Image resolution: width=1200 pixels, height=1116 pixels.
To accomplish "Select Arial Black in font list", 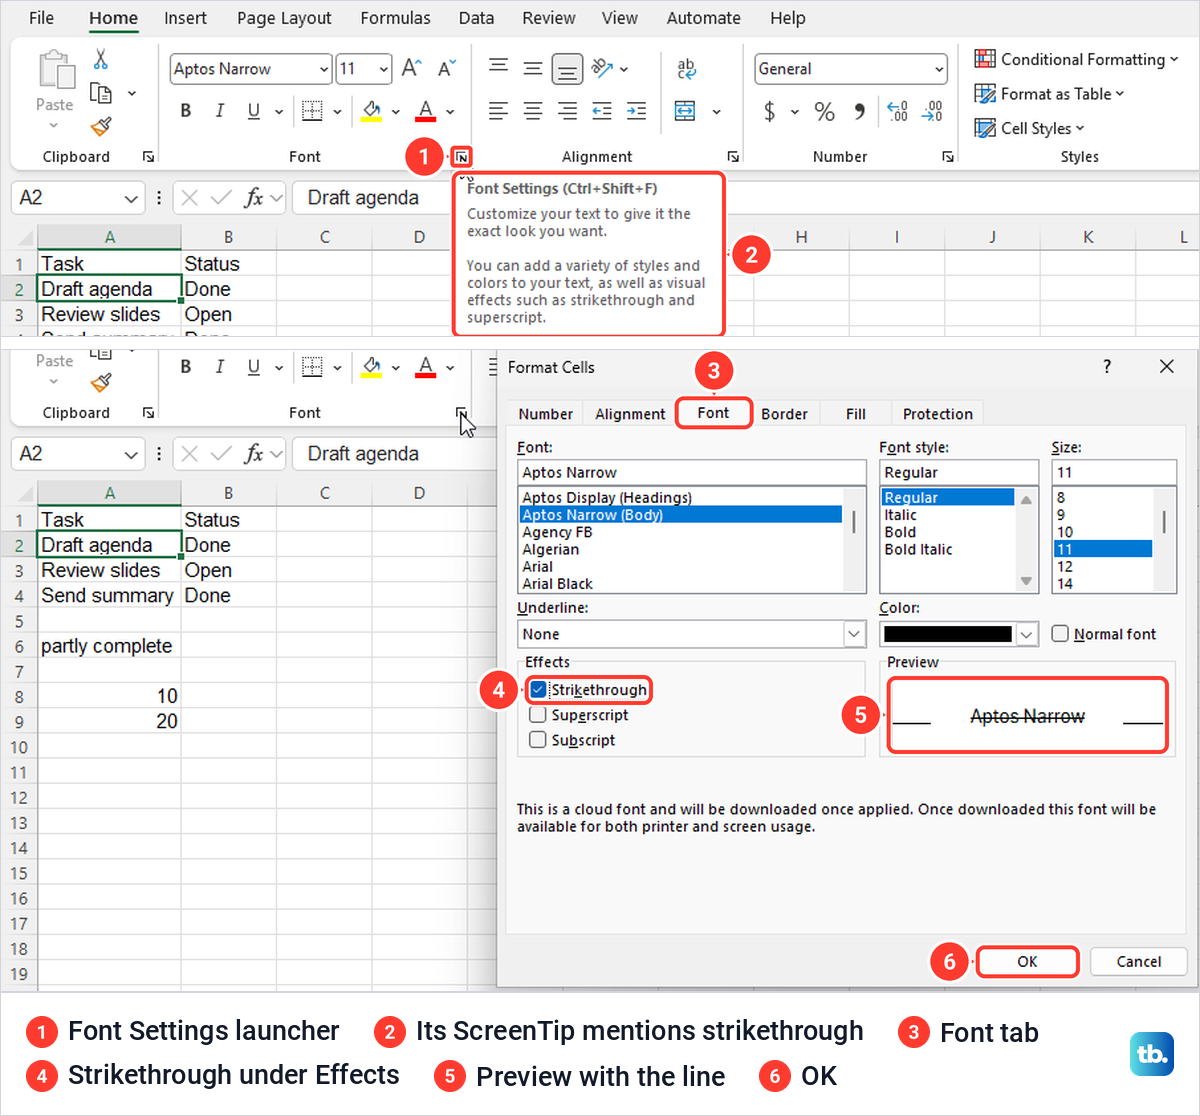I will tap(558, 584).
